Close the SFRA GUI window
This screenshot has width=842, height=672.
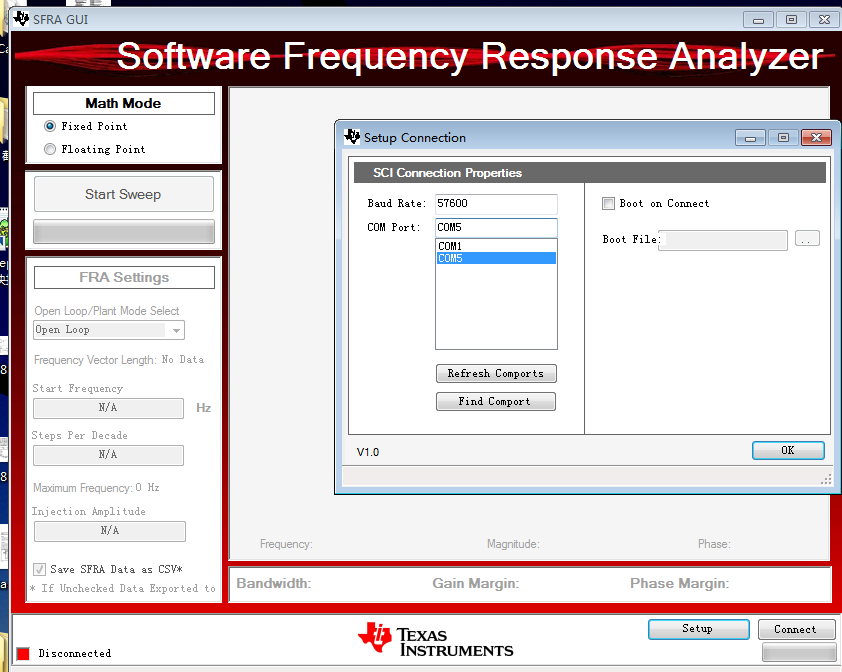click(824, 20)
